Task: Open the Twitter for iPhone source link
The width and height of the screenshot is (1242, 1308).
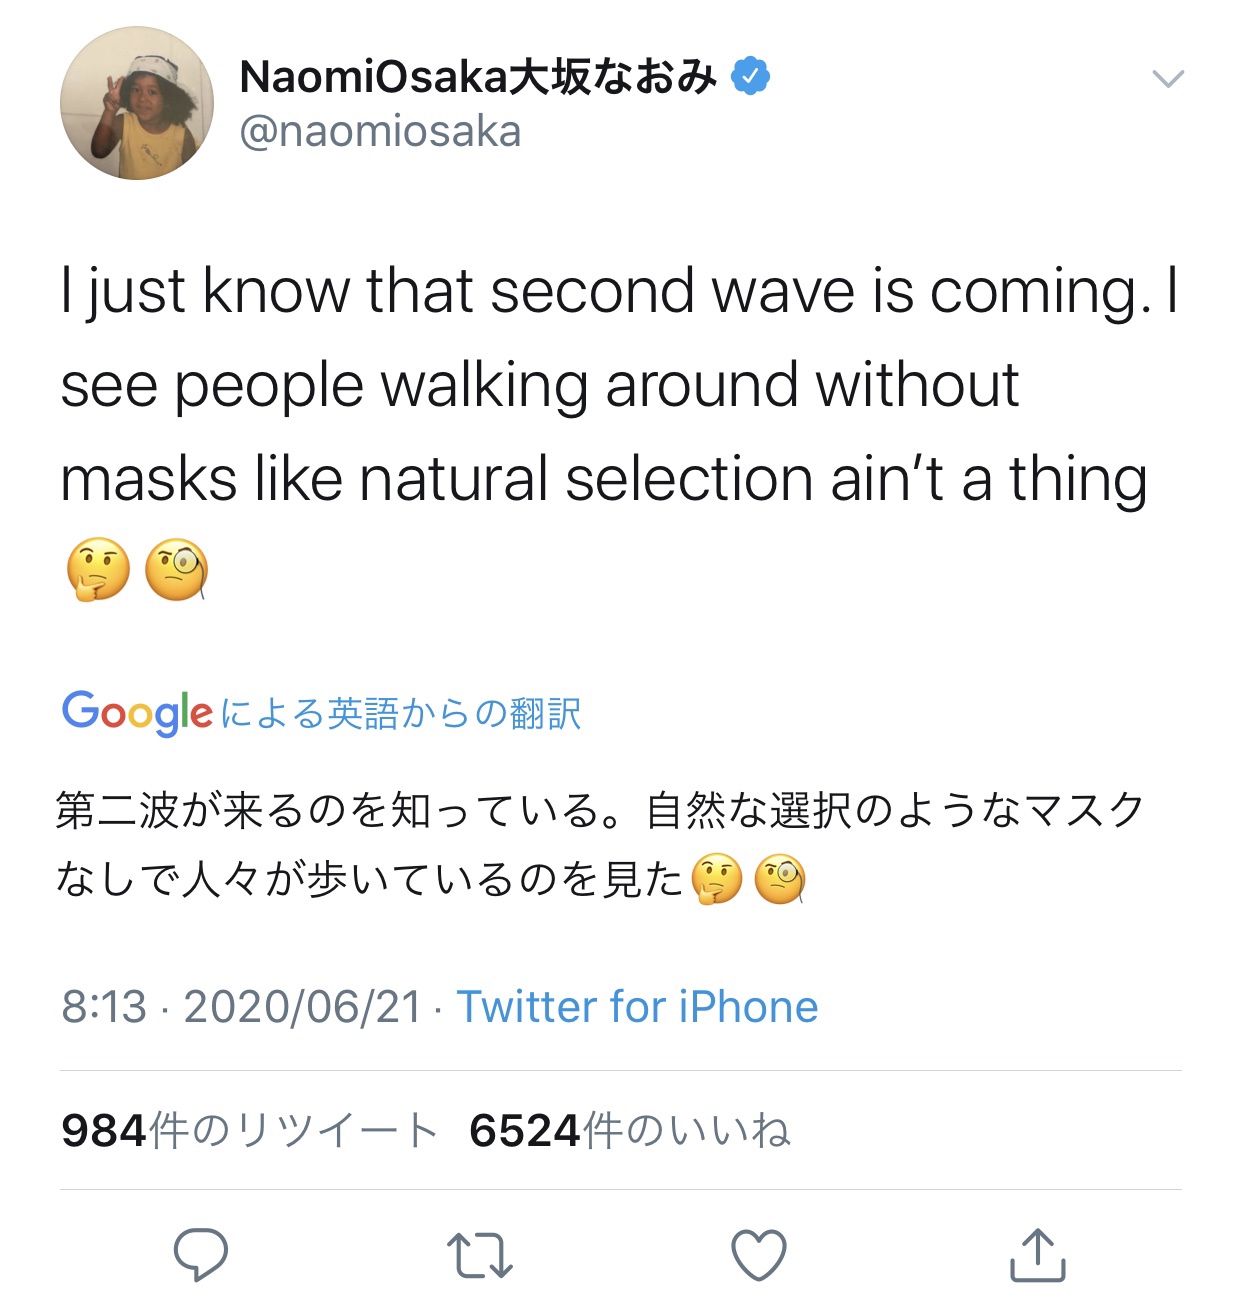Action: pyautogui.click(x=637, y=1007)
